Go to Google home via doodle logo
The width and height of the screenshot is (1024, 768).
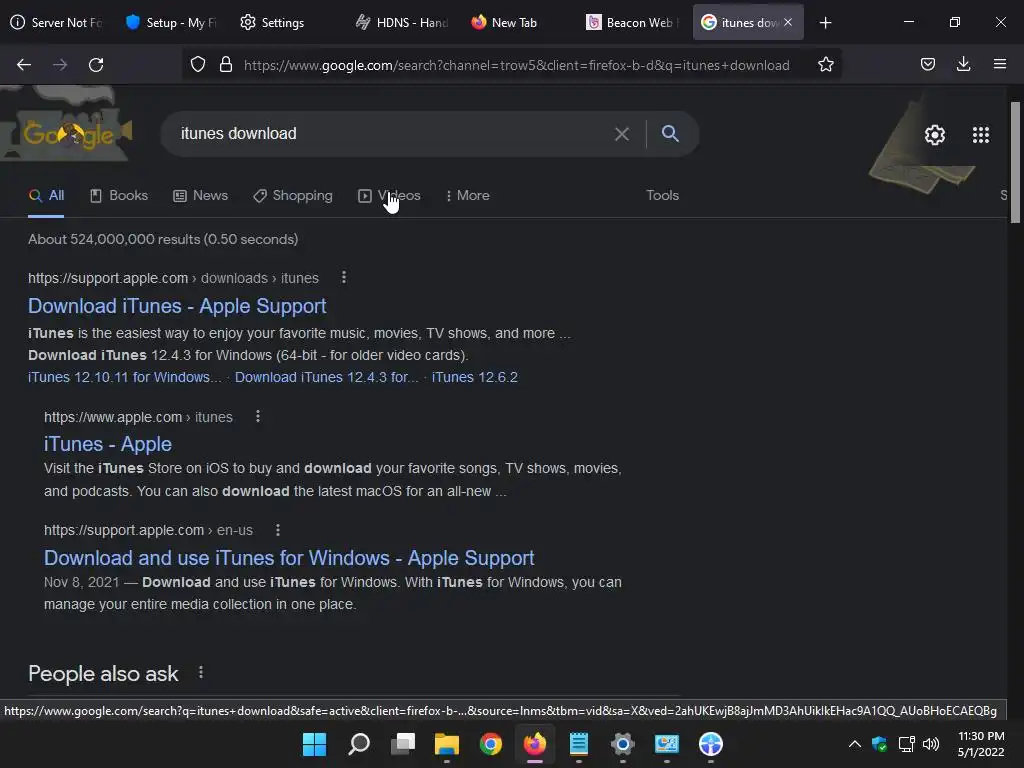(68, 133)
